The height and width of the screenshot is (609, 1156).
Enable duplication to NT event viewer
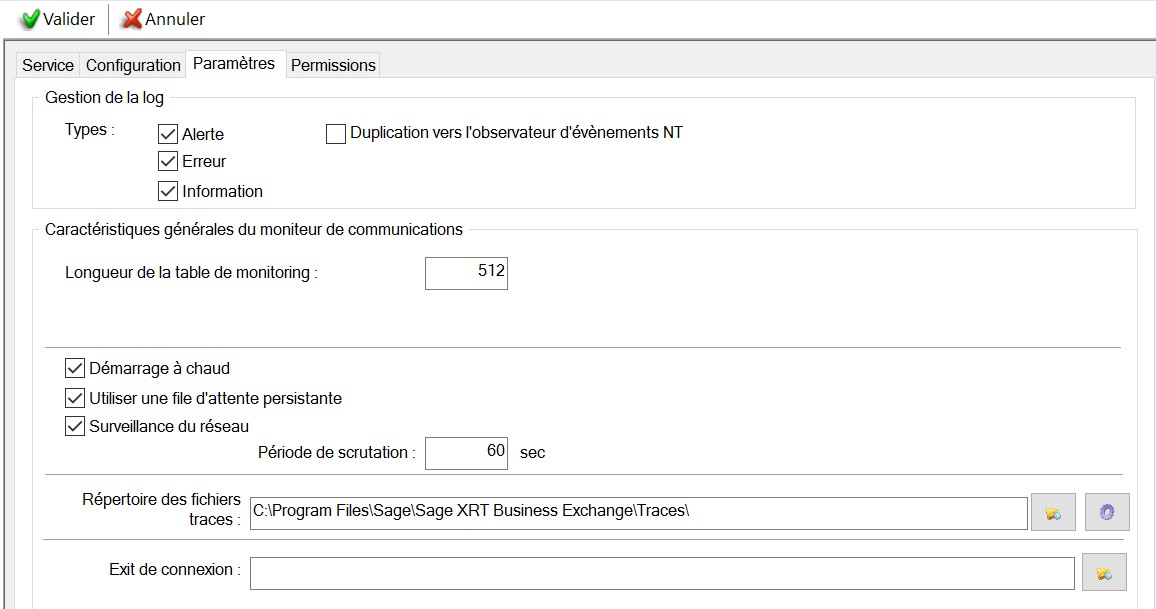coord(336,134)
